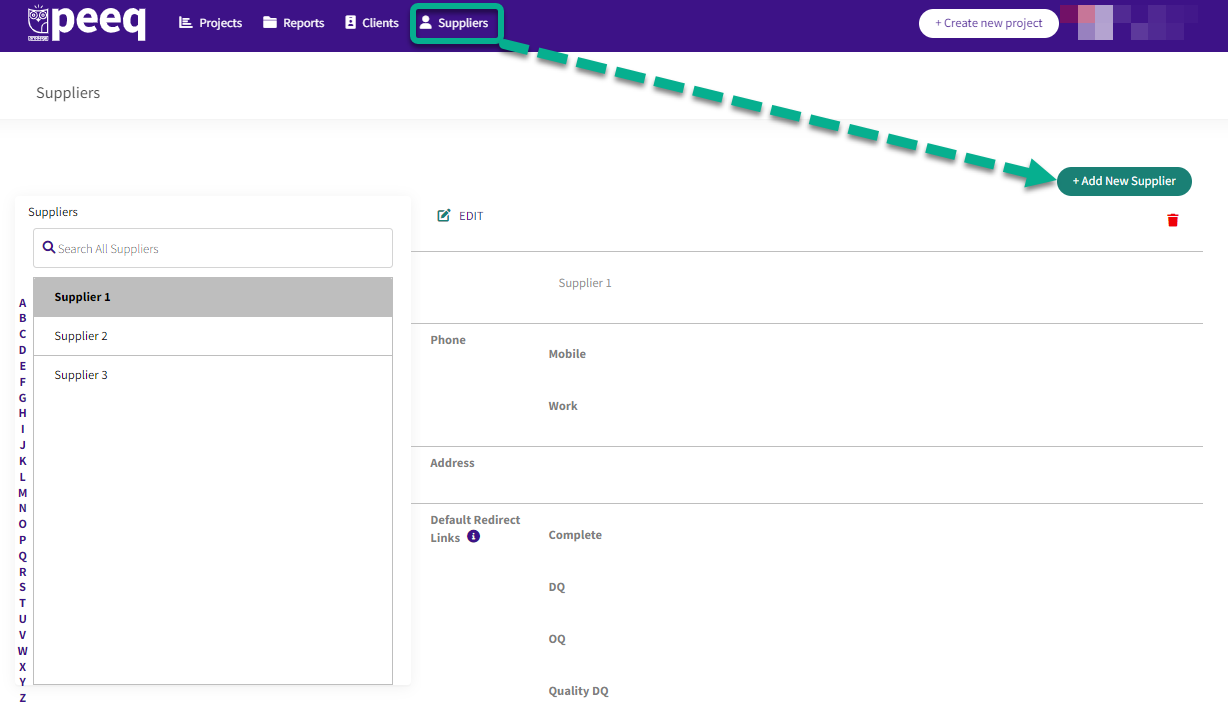Image resolution: width=1228 pixels, height=727 pixels.
Task: Delete supplier using the trash icon
Action: click(x=1173, y=220)
